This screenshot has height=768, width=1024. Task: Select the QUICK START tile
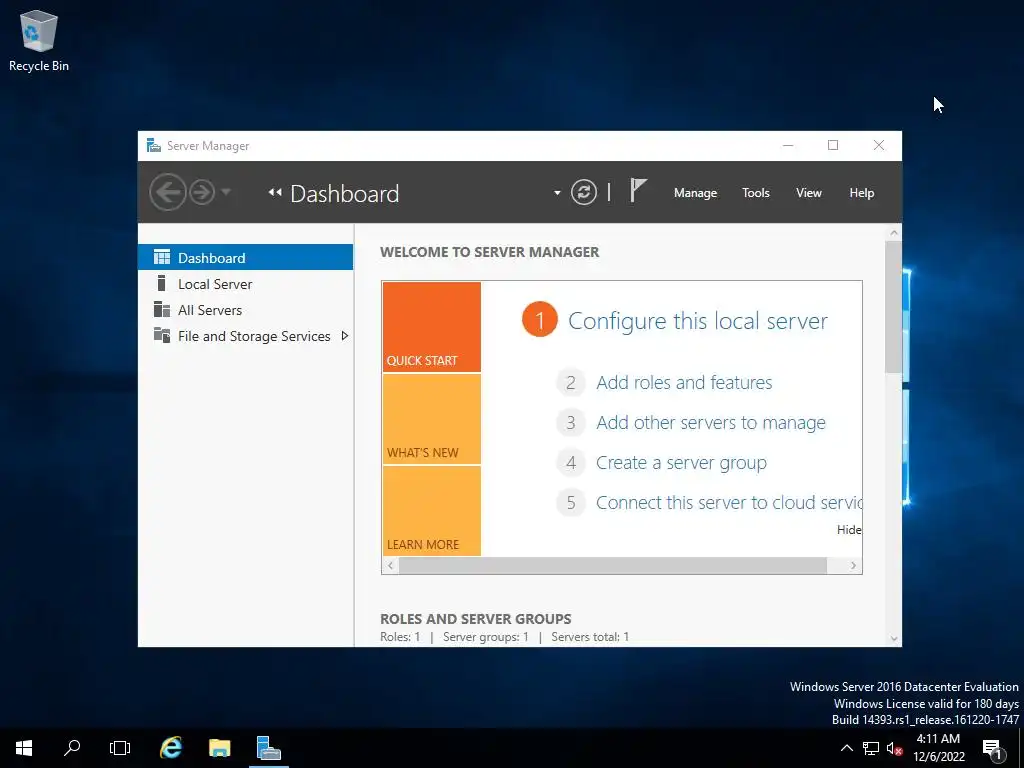pyautogui.click(x=432, y=327)
